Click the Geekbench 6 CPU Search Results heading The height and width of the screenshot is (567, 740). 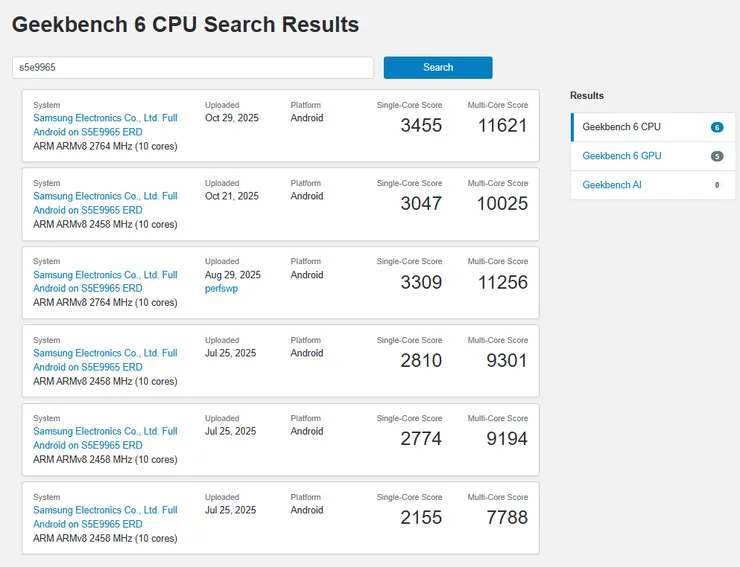coord(185,25)
